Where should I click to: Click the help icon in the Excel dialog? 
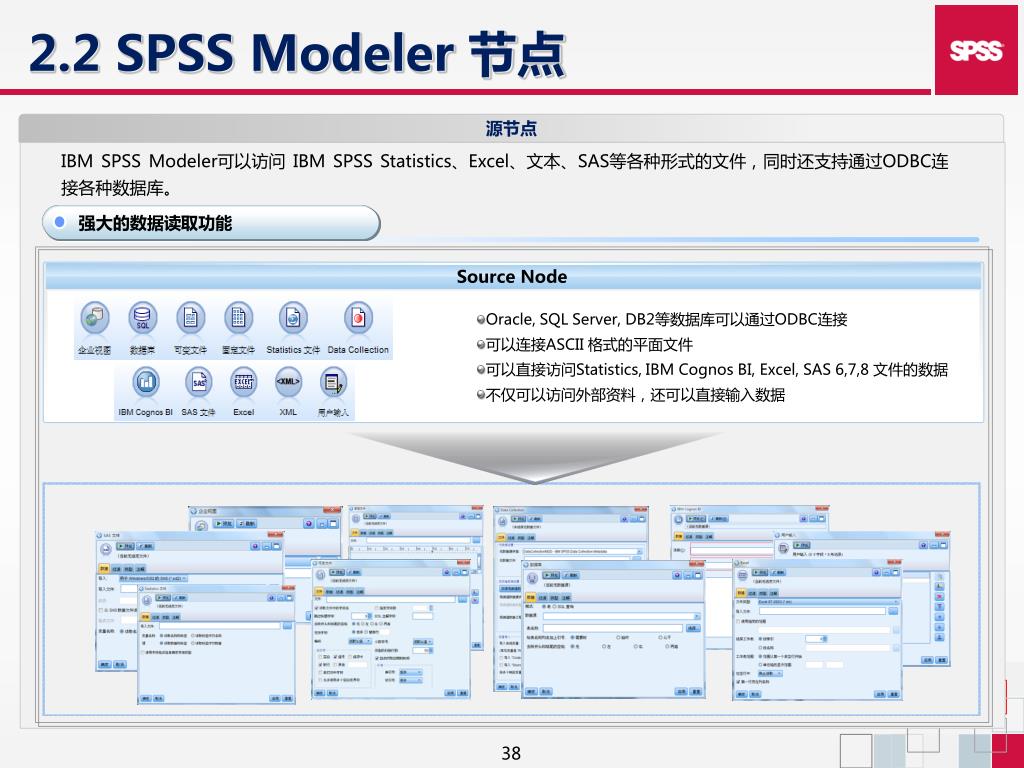(876, 573)
